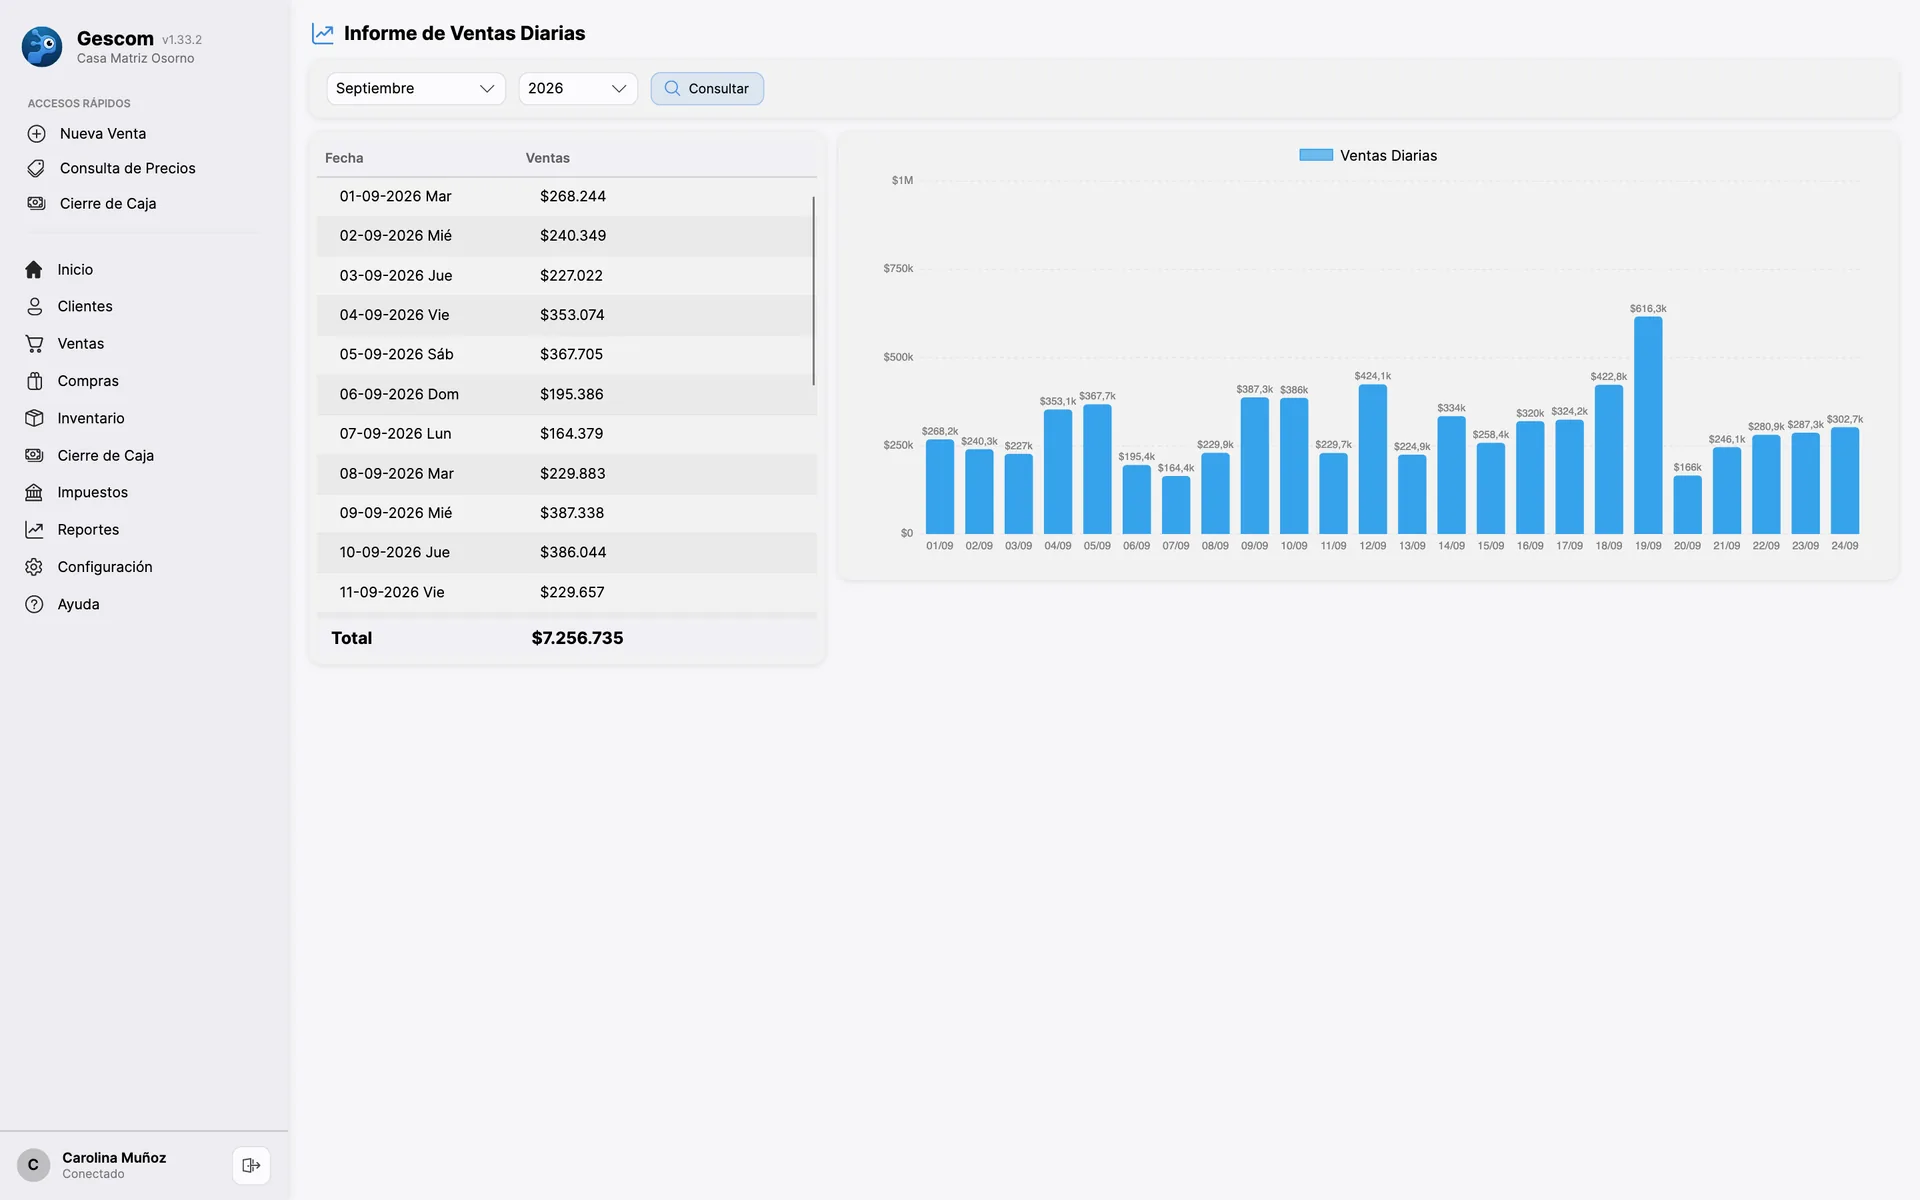Click the 19/09 bar in chart
The image size is (1920, 1200).
(x=1648, y=425)
